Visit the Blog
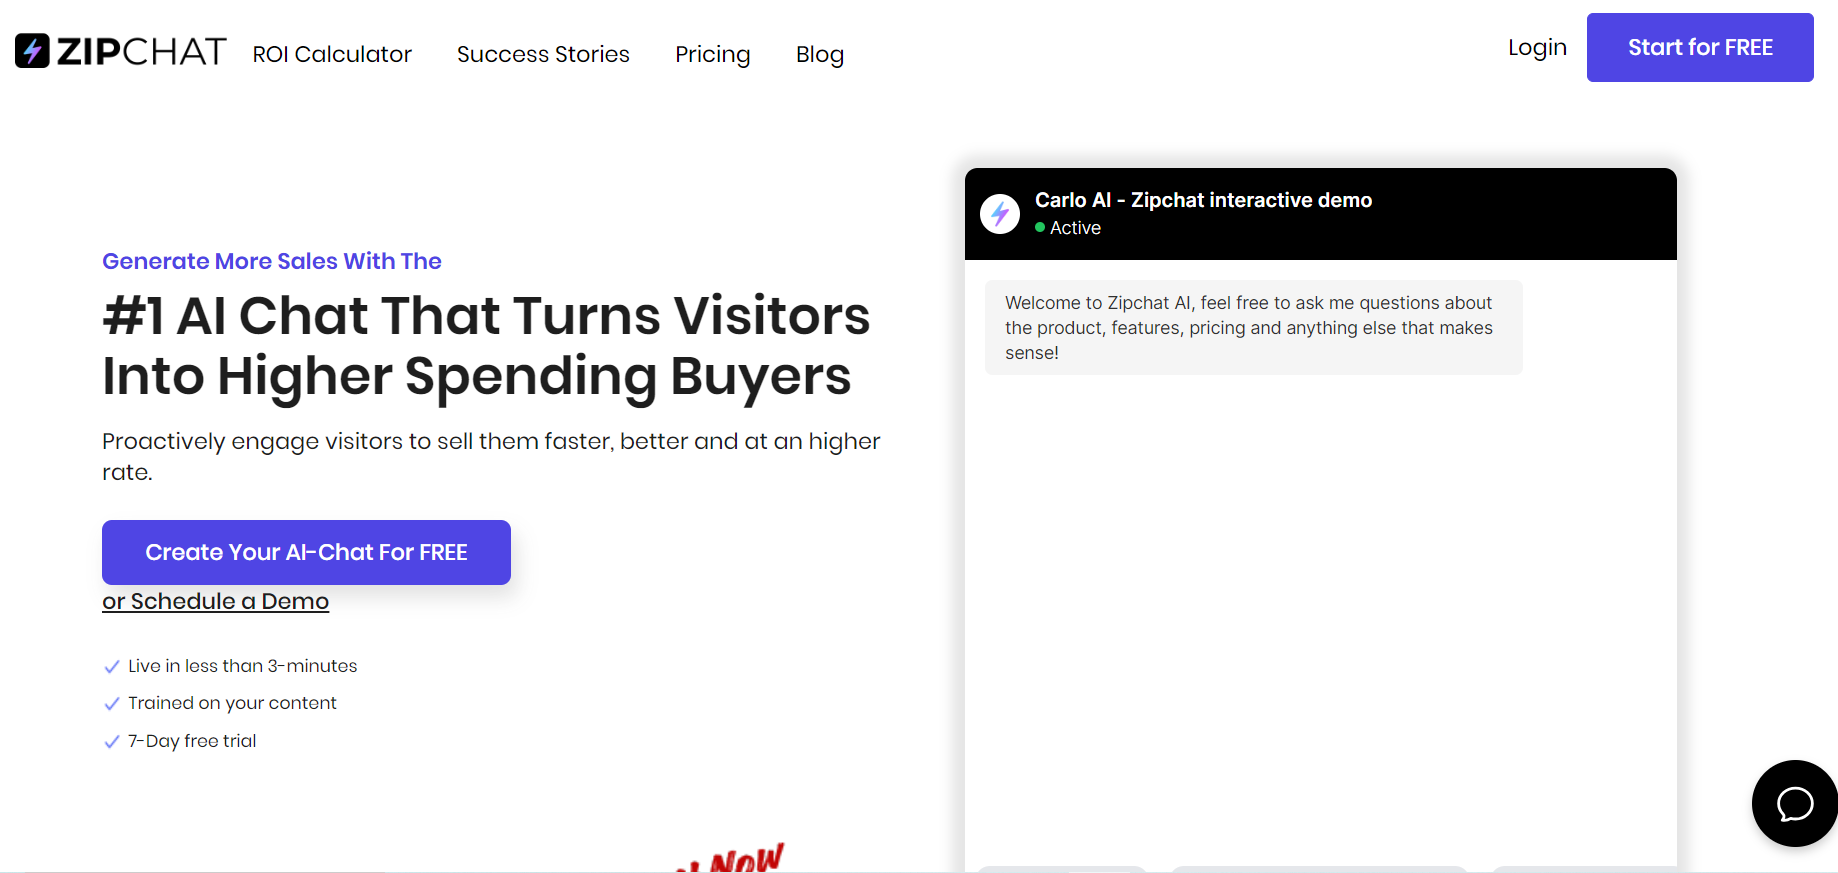 [820, 54]
